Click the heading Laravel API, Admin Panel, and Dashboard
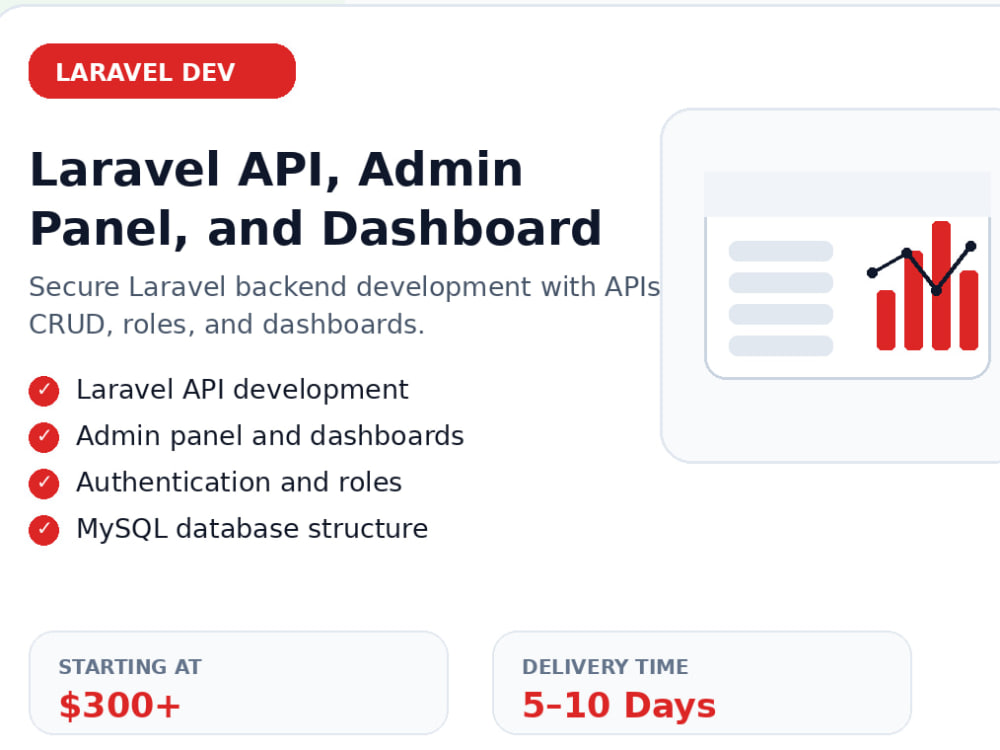 [316, 198]
